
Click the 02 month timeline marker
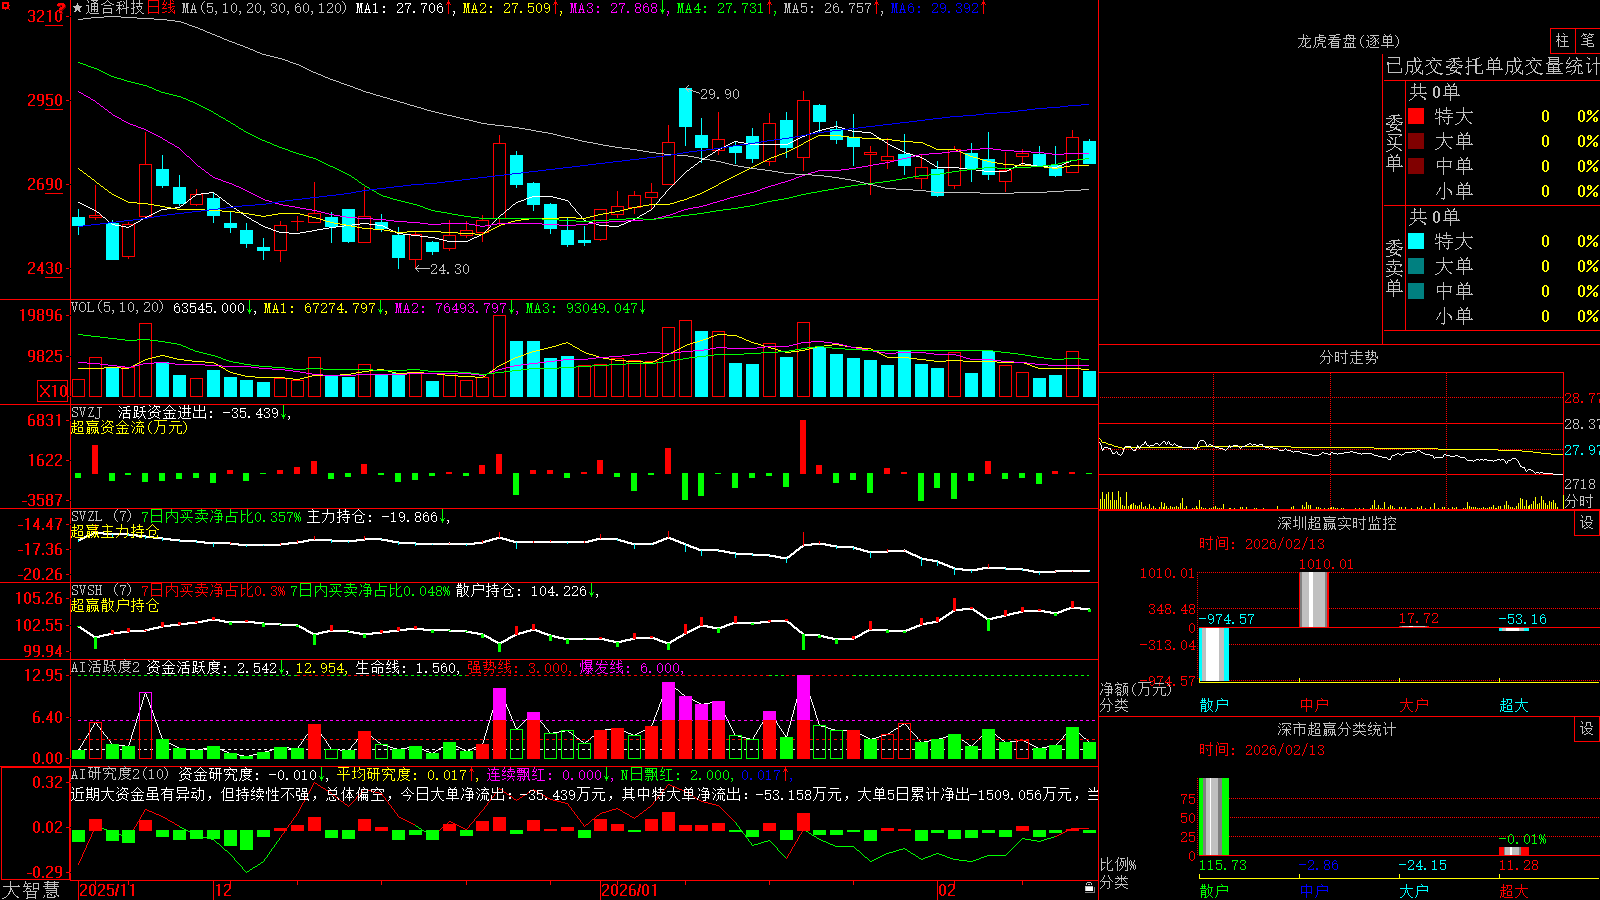click(947, 890)
